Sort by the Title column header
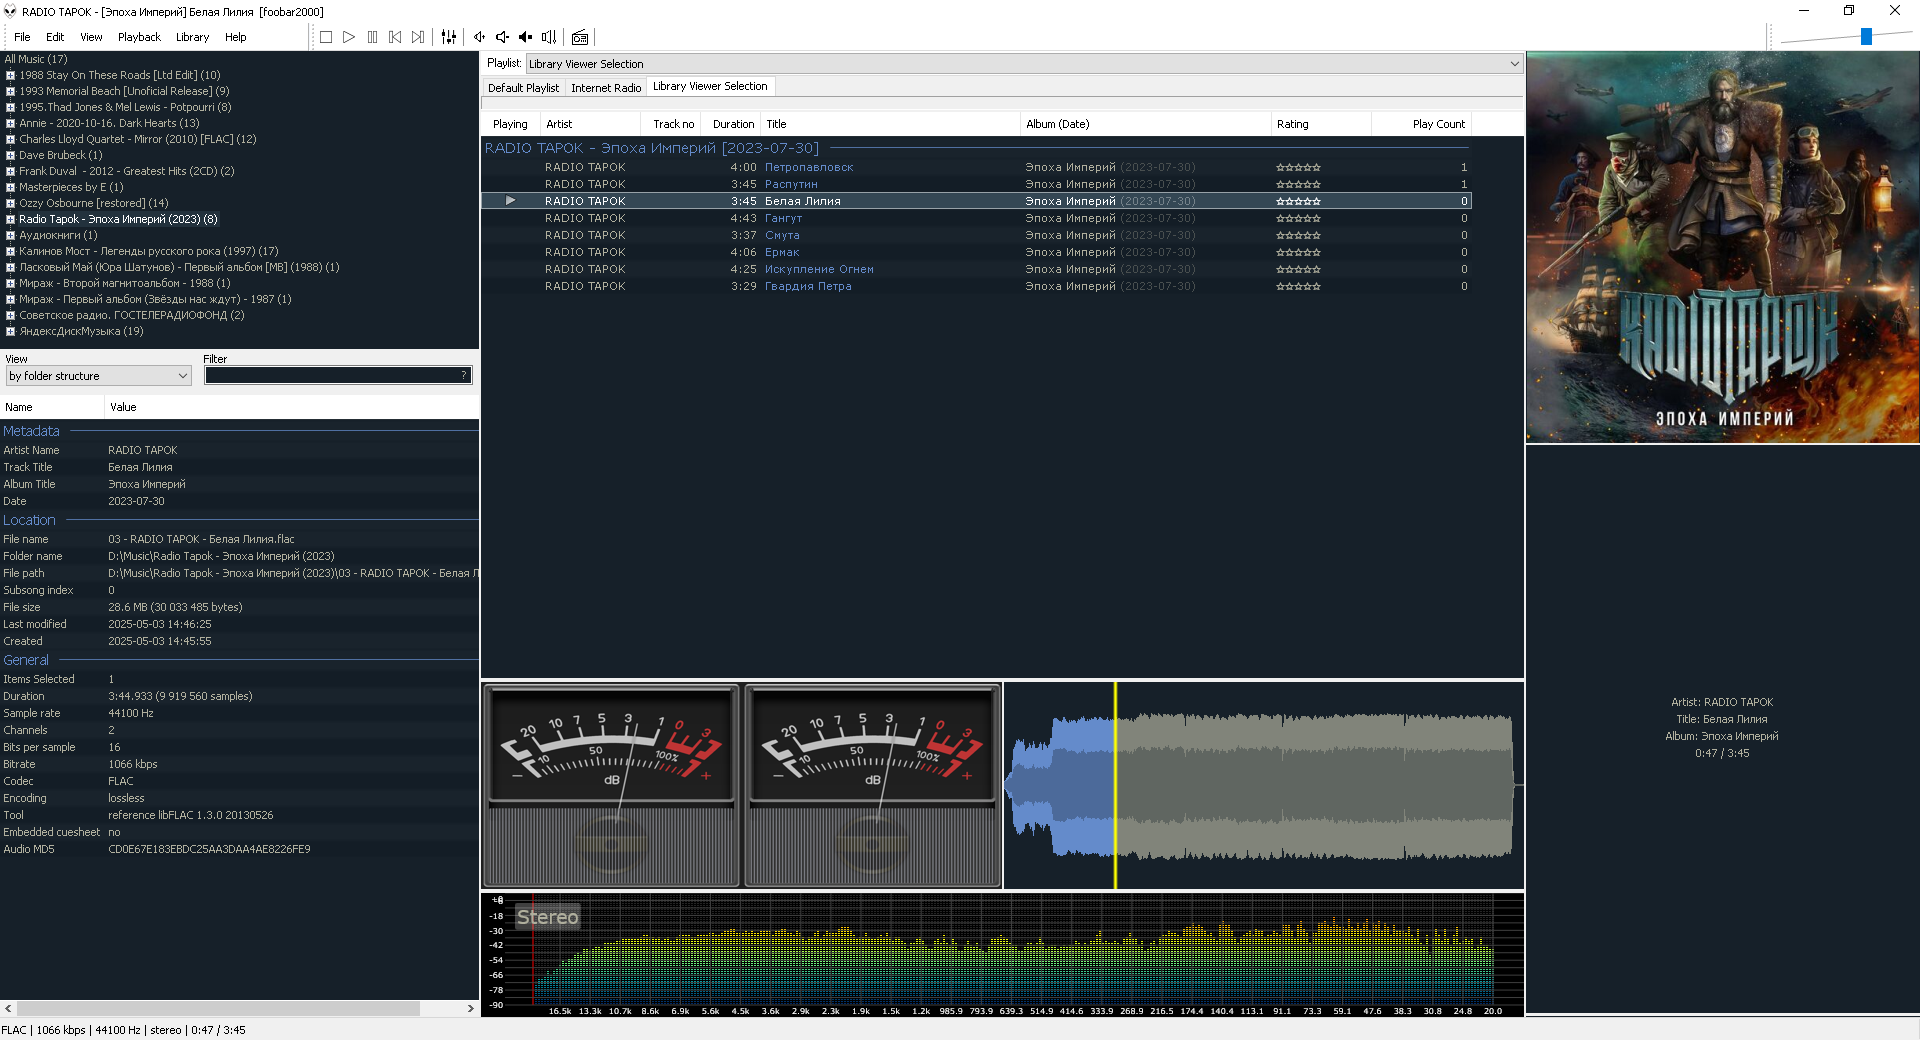 point(890,124)
